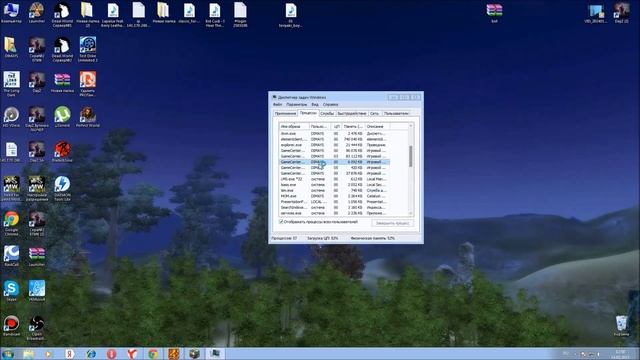Open the Windows Start button
The image size is (640, 360).
pos(8,353)
